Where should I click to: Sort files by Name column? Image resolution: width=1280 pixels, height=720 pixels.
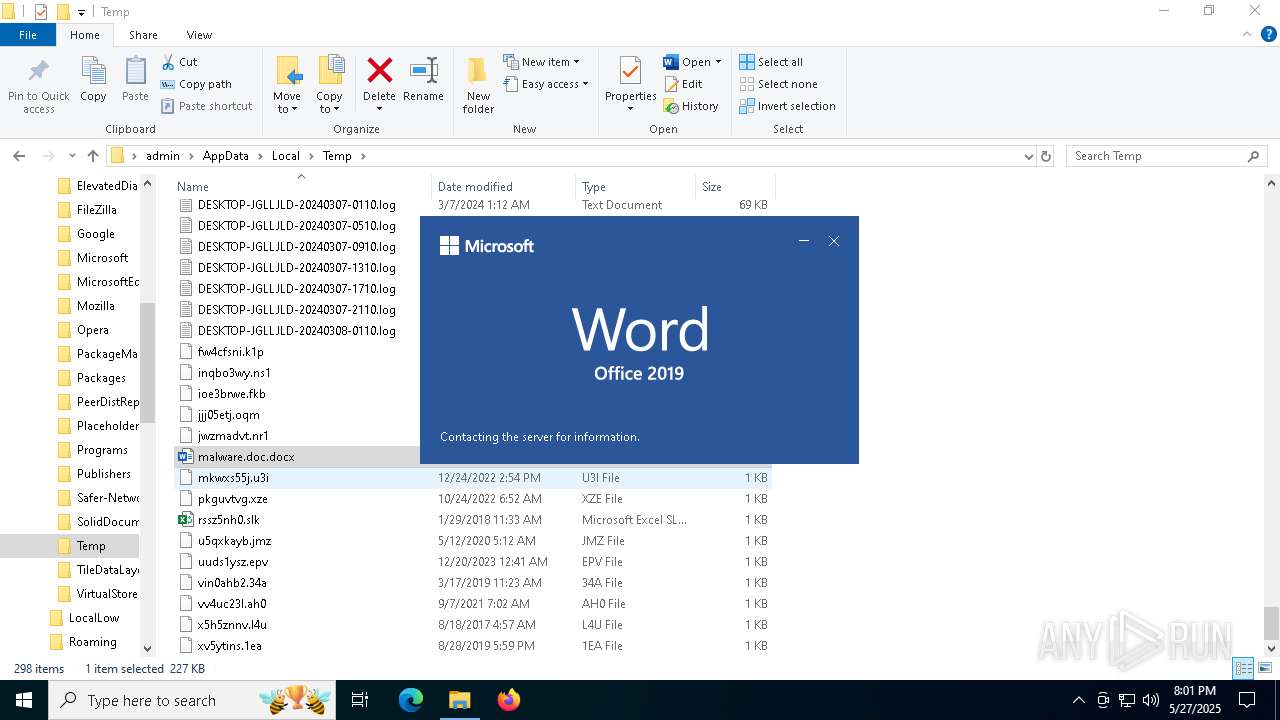click(x=301, y=187)
